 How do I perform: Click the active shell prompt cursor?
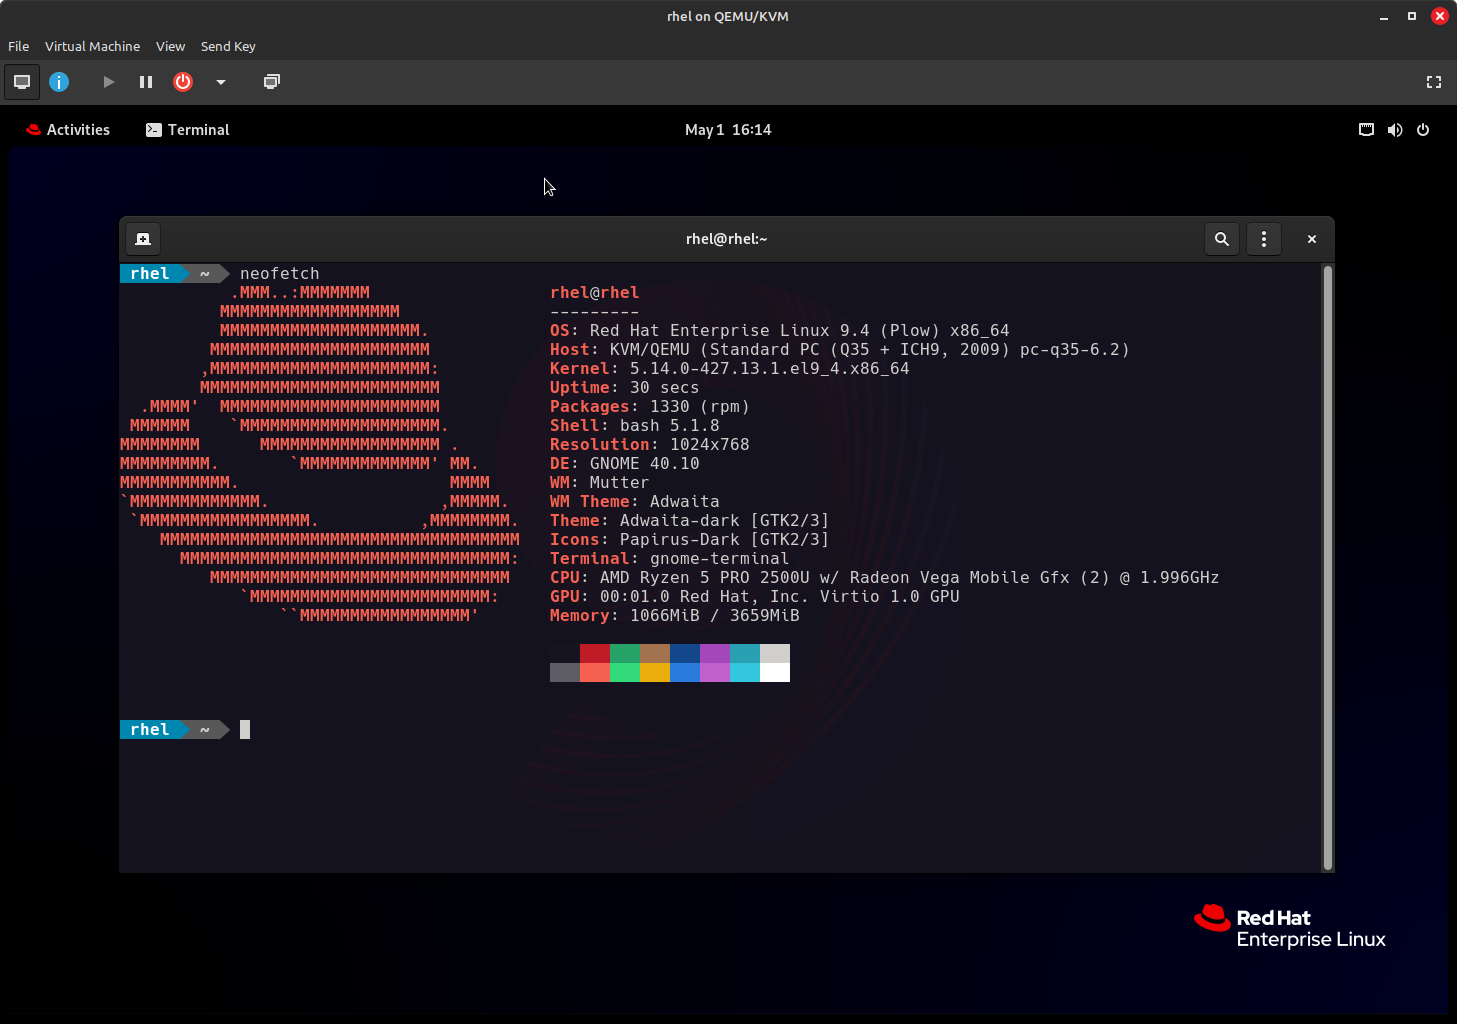245,730
